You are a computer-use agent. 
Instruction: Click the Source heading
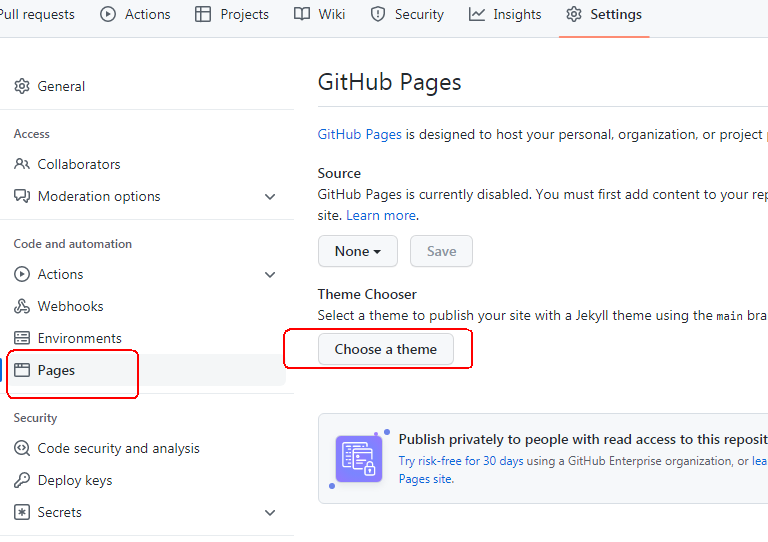pyautogui.click(x=339, y=173)
